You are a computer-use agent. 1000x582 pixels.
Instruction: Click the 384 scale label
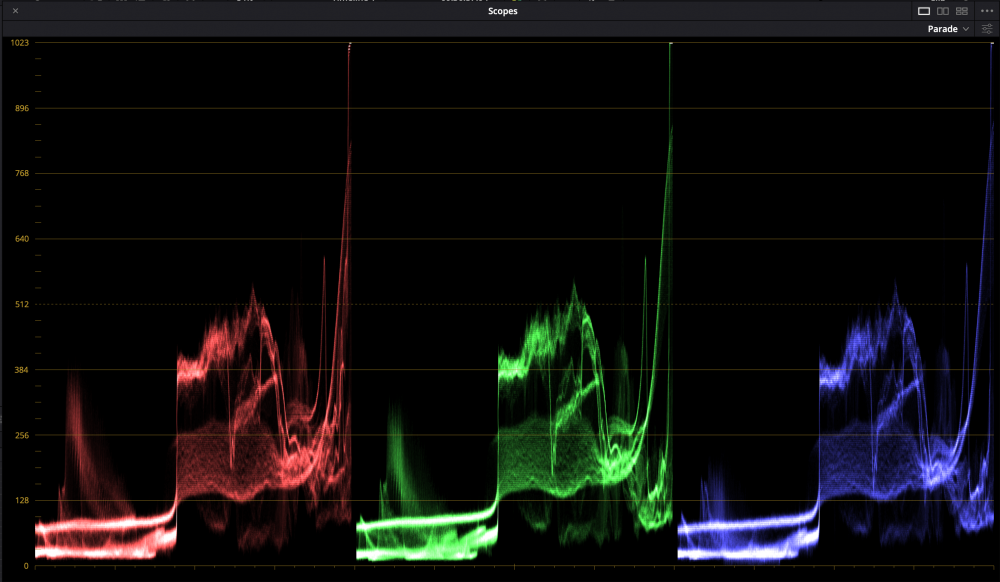click(20, 370)
